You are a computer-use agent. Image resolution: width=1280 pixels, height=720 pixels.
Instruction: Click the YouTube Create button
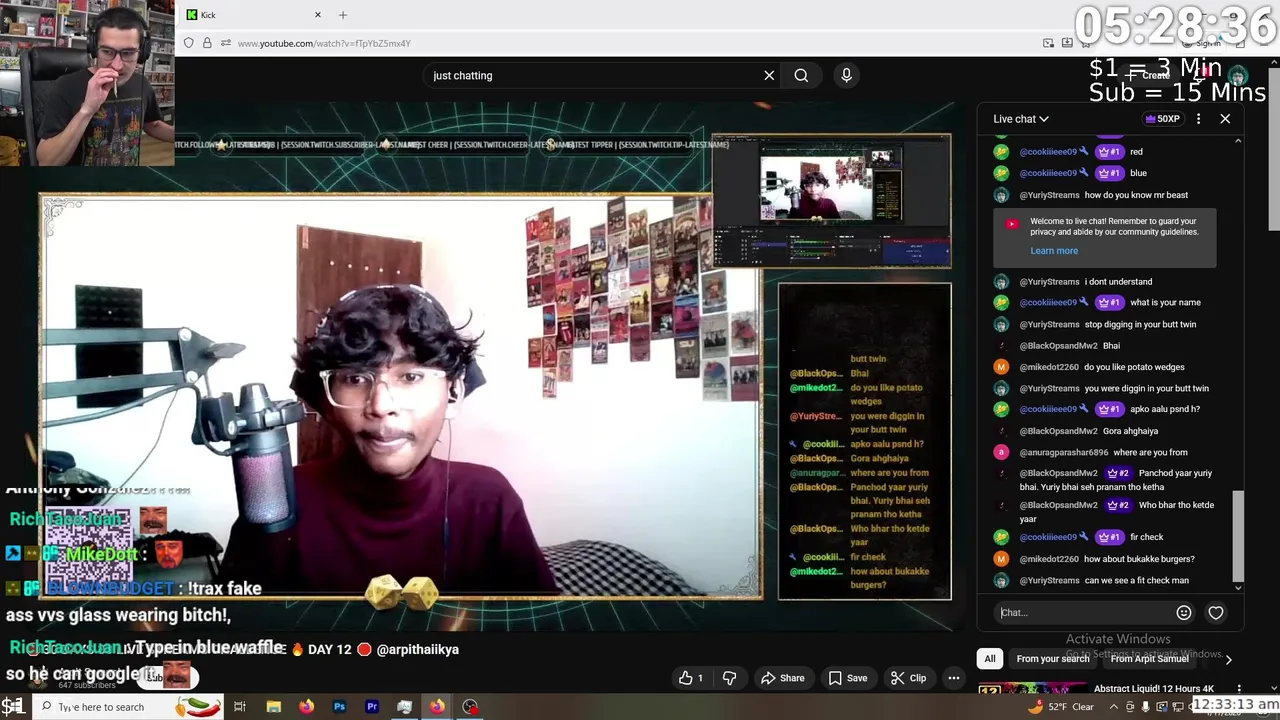coord(1148,75)
